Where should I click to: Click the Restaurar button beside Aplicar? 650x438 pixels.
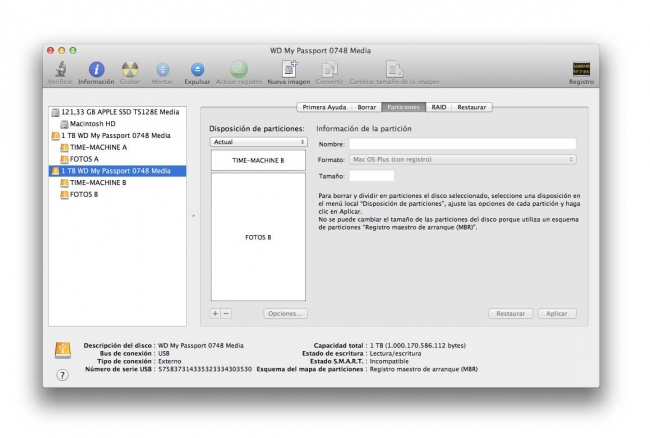tap(511, 314)
